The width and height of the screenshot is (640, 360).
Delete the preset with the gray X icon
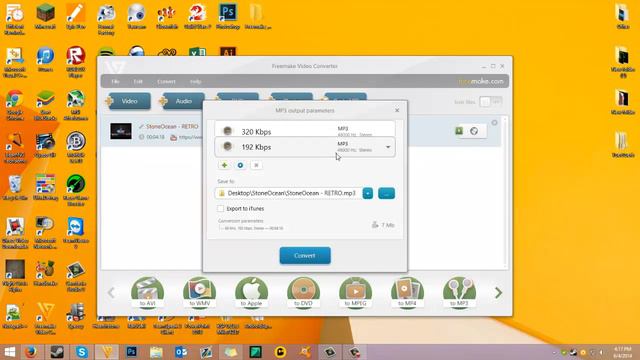point(256,165)
